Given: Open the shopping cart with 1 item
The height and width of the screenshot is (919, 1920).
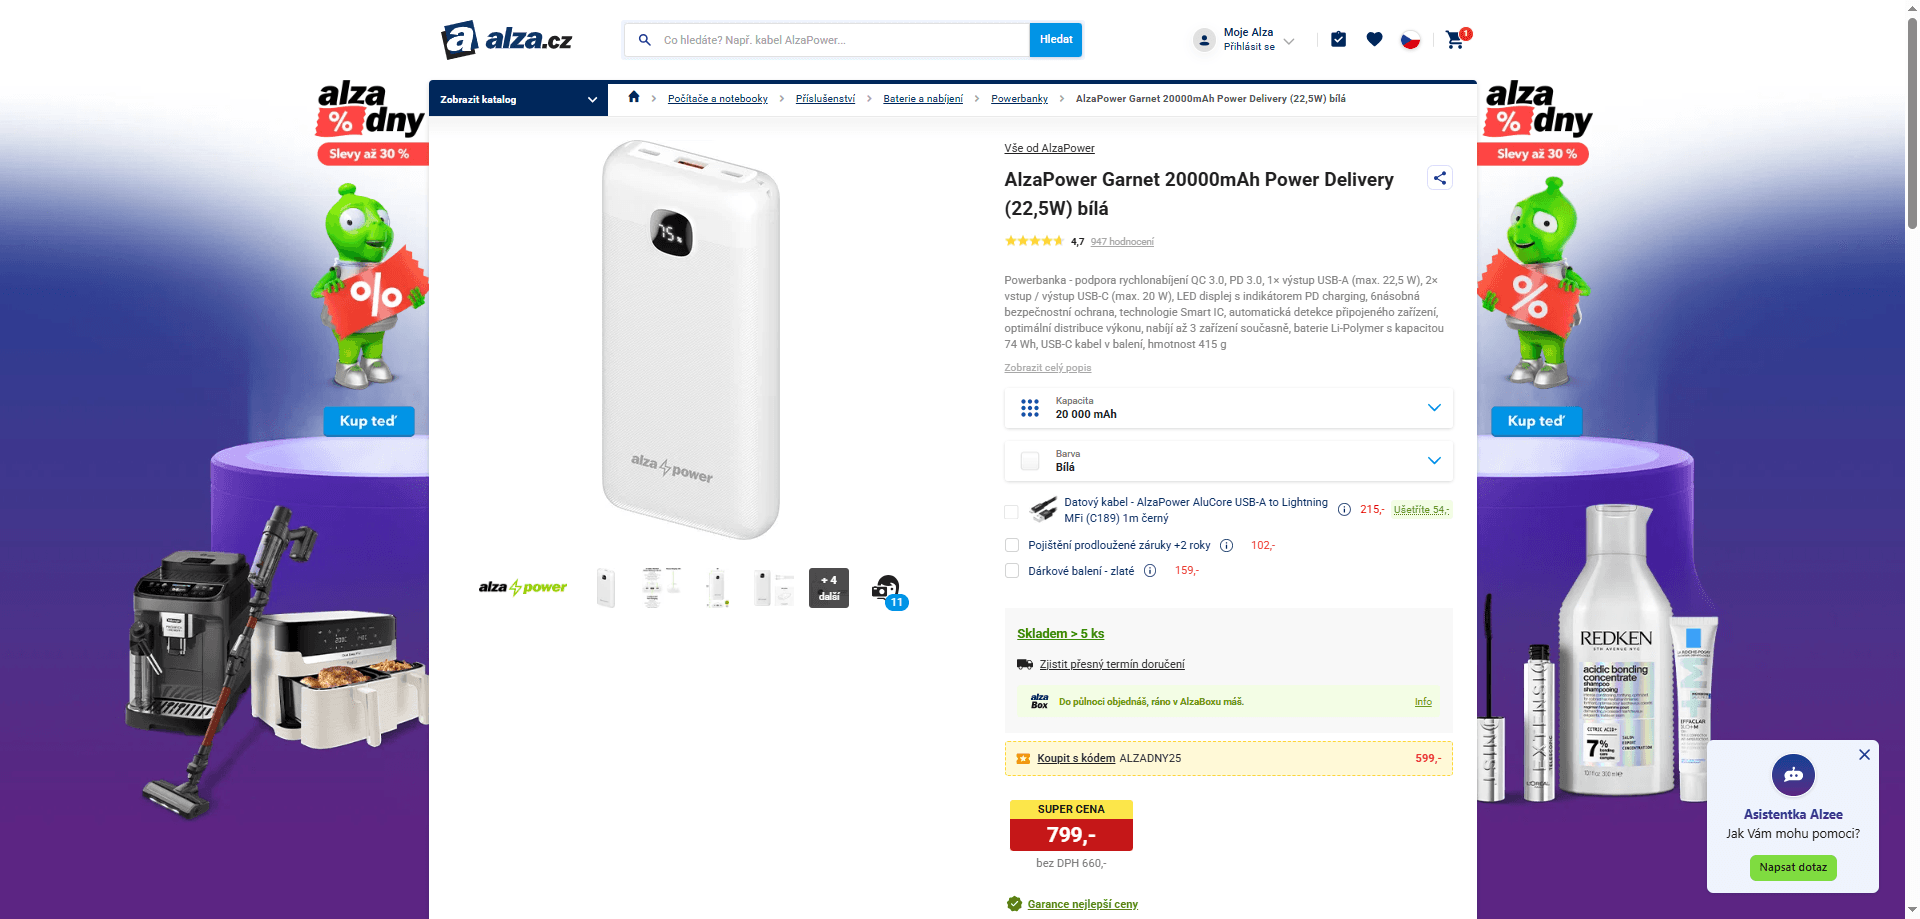Looking at the screenshot, I should click(x=1455, y=39).
